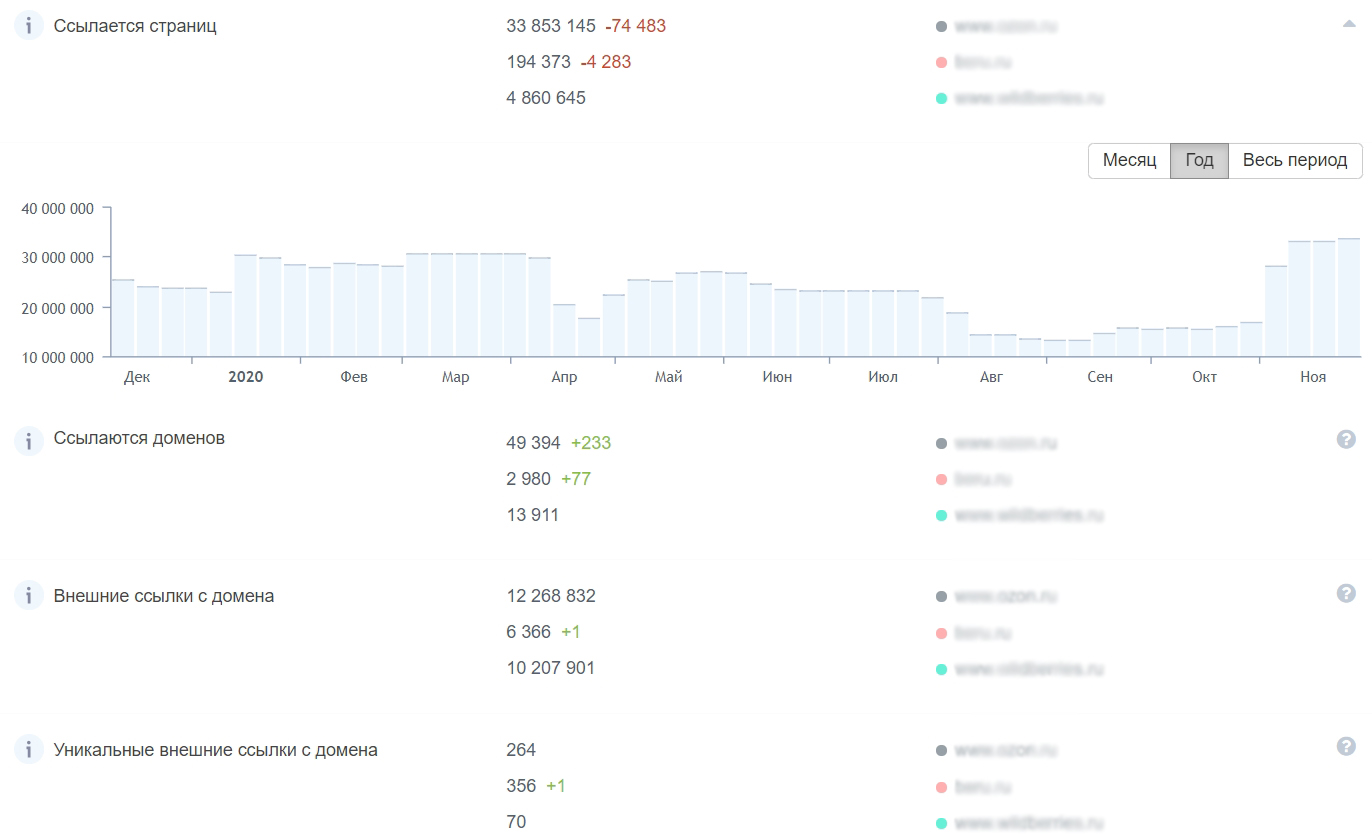Expand the "Ссылаются доменов" section title
1372x839 pixels.
[139, 438]
